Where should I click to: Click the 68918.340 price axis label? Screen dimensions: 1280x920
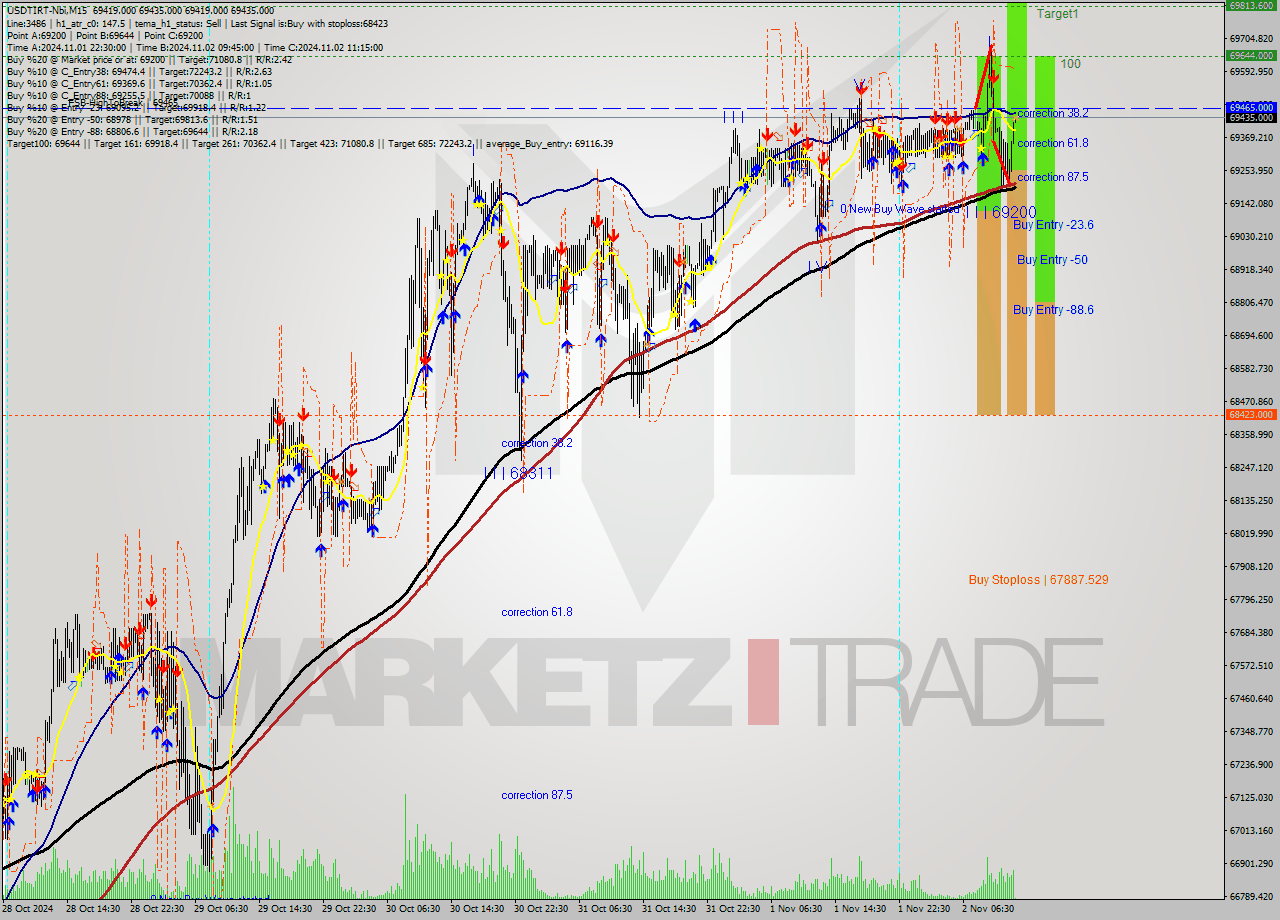coord(1251,269)
